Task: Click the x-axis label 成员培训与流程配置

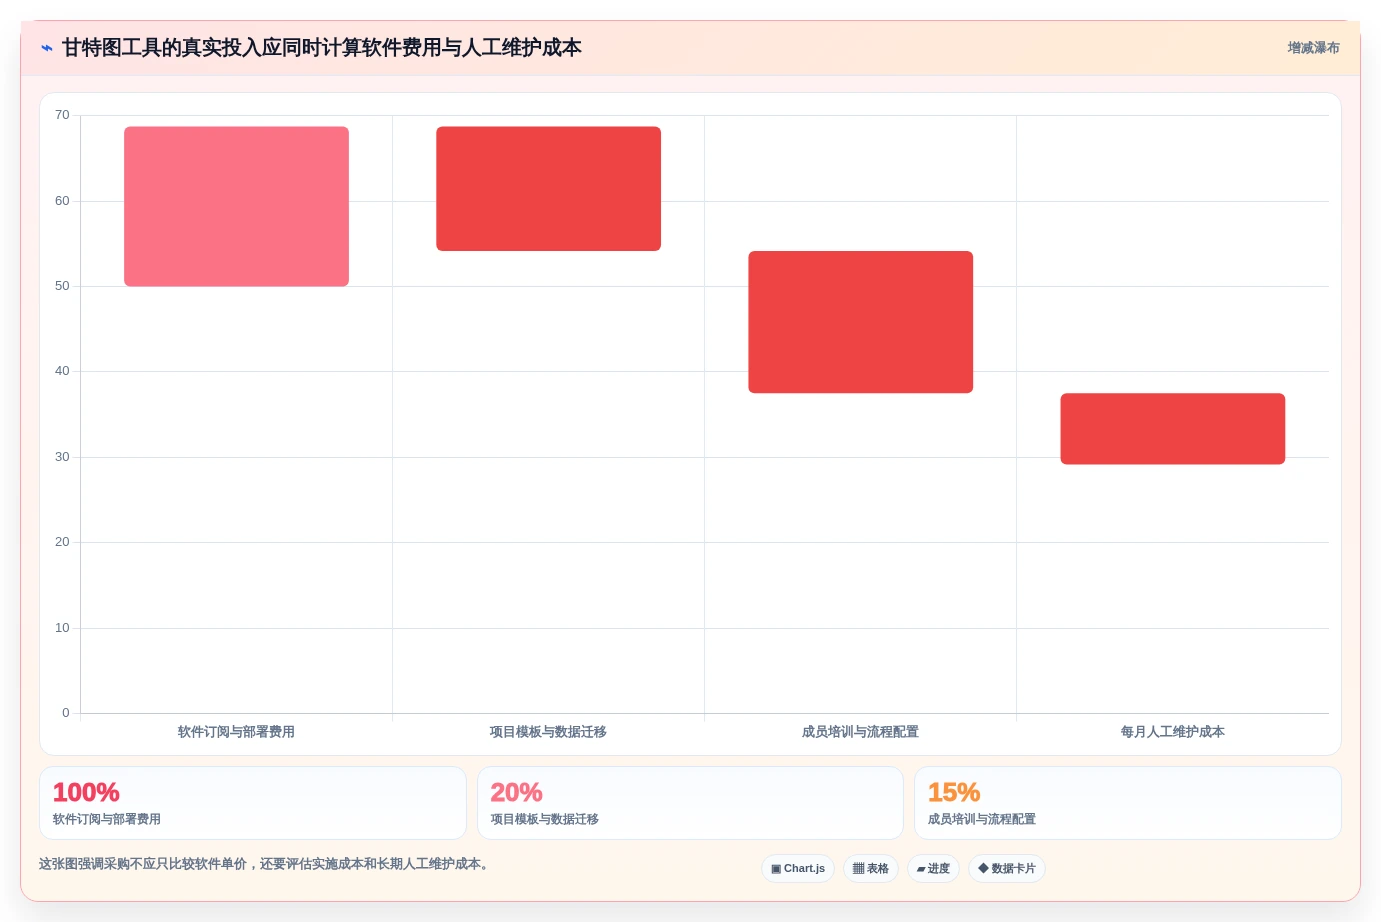Action: click(x=860, y=732)
